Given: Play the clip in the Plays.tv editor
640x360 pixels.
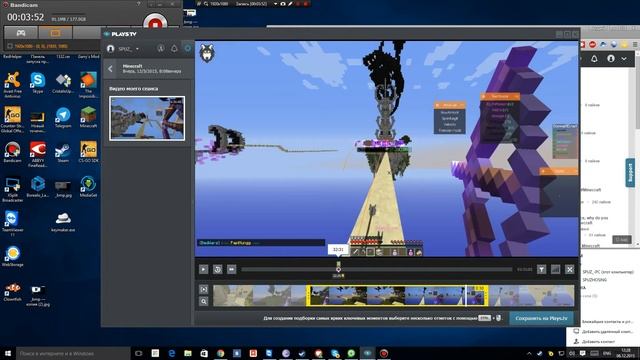Looking at the screenshot, I should tap(203, 269).
